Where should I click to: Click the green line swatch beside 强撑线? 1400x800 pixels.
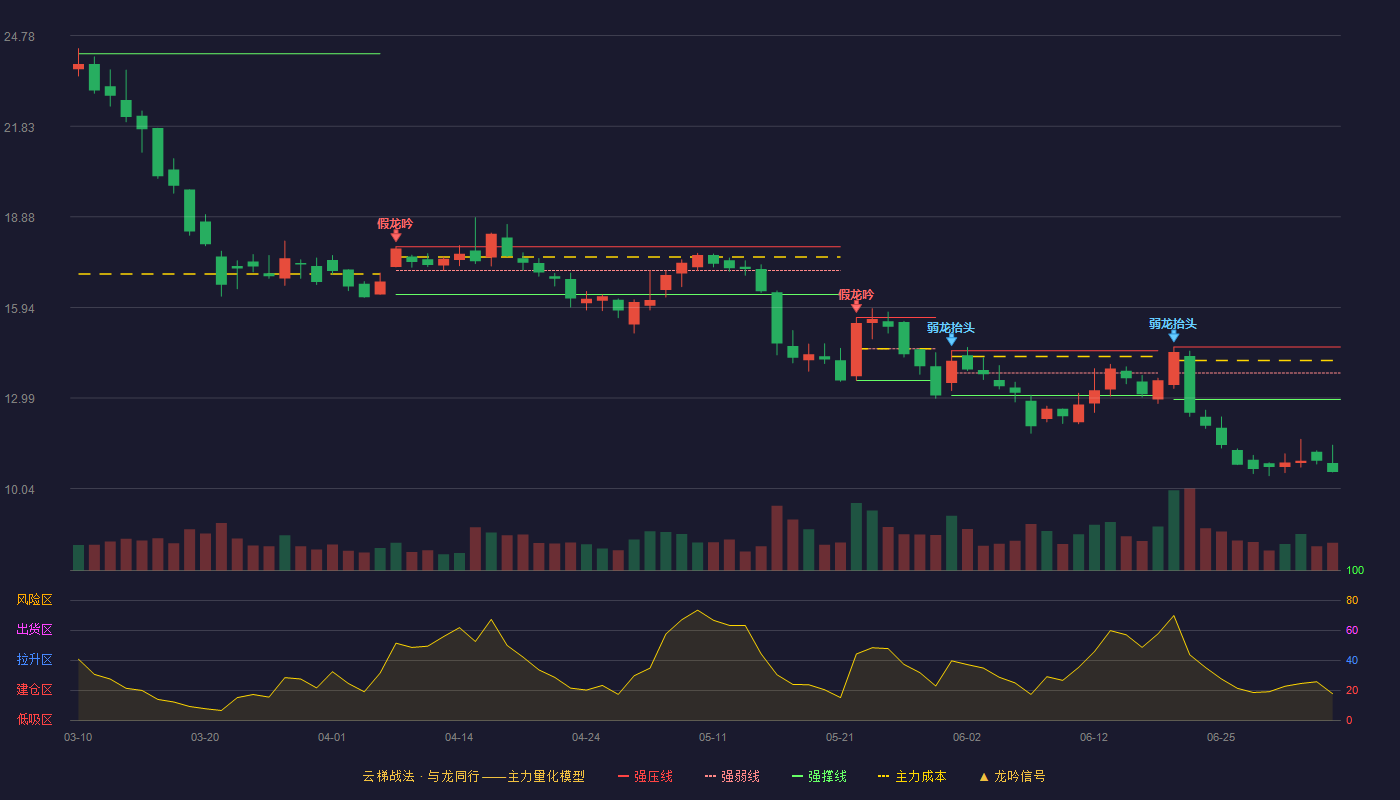[798, 776]
